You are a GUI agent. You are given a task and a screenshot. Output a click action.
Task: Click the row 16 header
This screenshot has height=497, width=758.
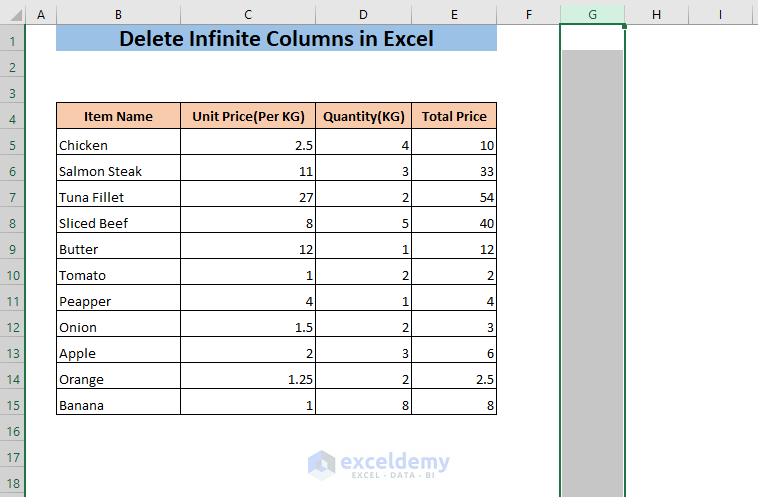[x=13, y=431]
